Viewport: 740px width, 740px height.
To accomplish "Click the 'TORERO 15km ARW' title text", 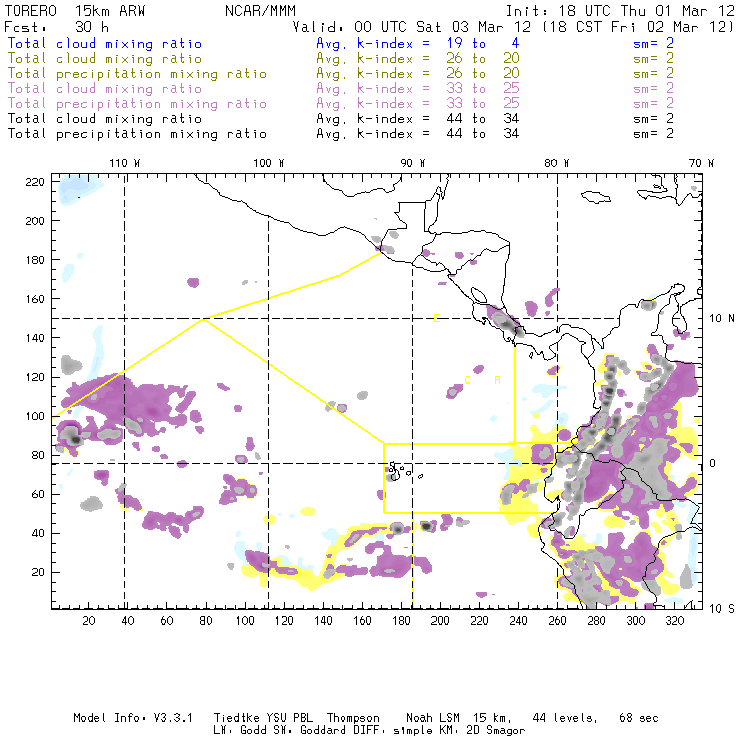I will pos(75,10).
